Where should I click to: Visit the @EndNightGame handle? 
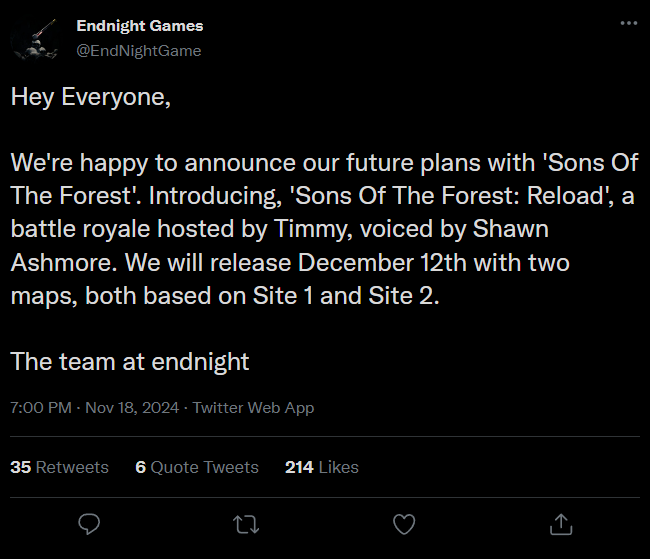click(138, 50)
